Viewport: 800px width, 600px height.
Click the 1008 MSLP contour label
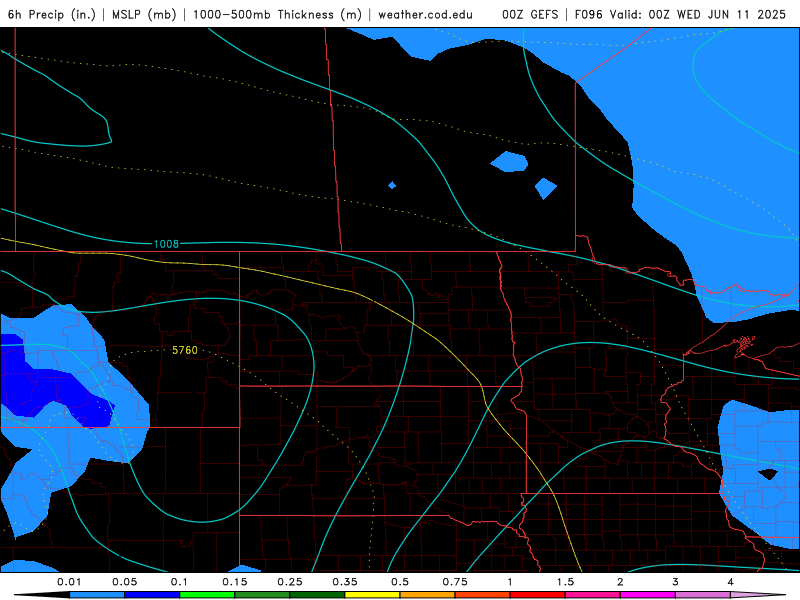click(166, 244)
